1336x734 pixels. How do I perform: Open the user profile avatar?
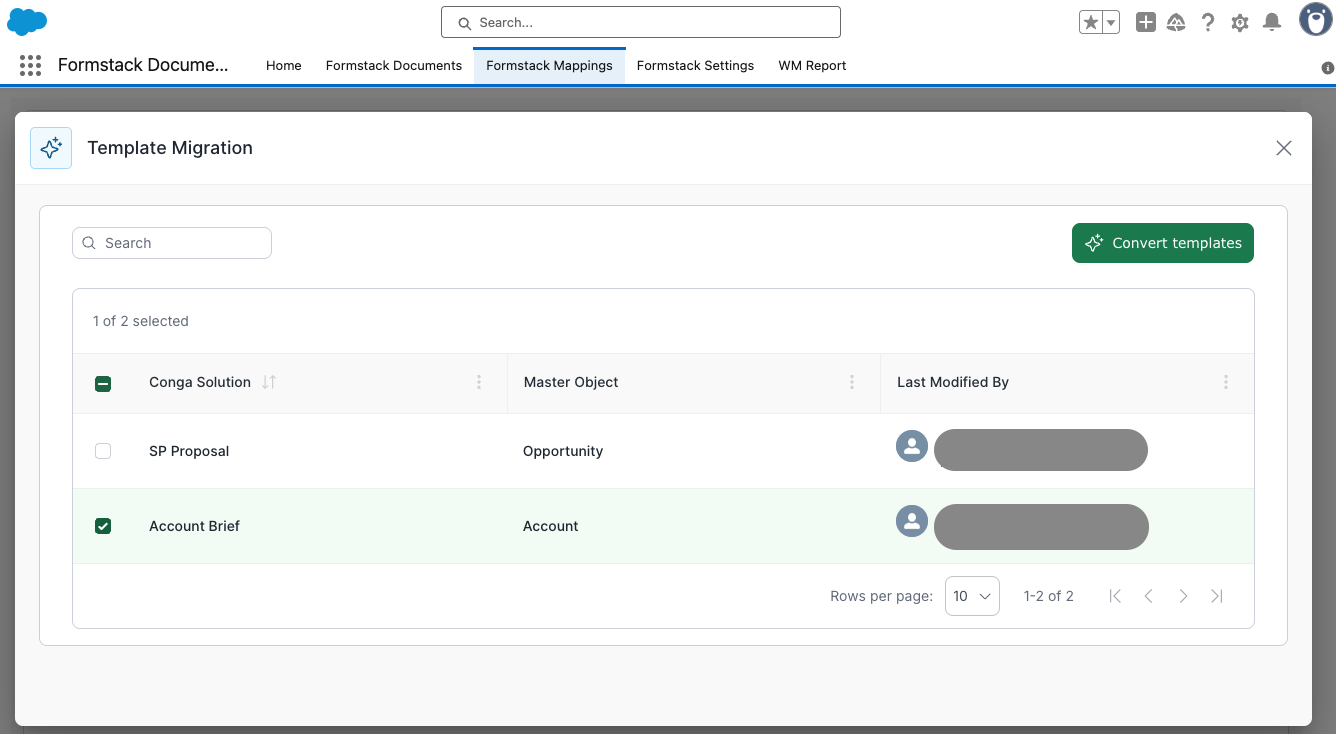[x=1314, y=20]
